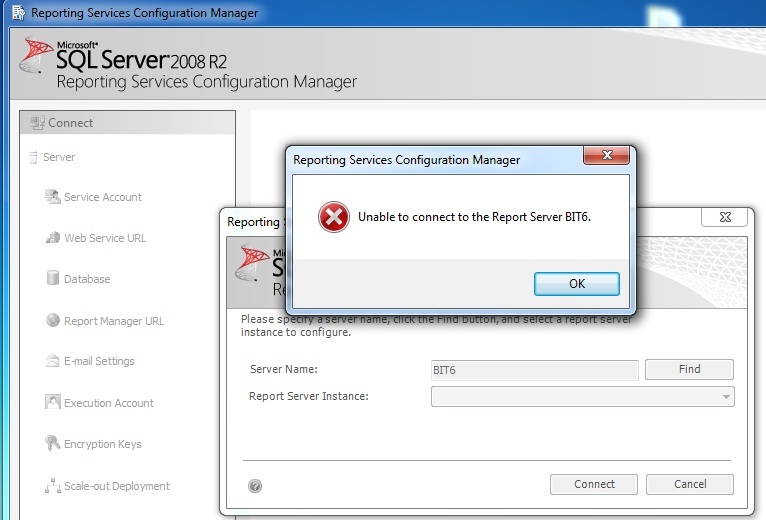
Task: Click the 'Server Name:' label
Action: point(284,369)
